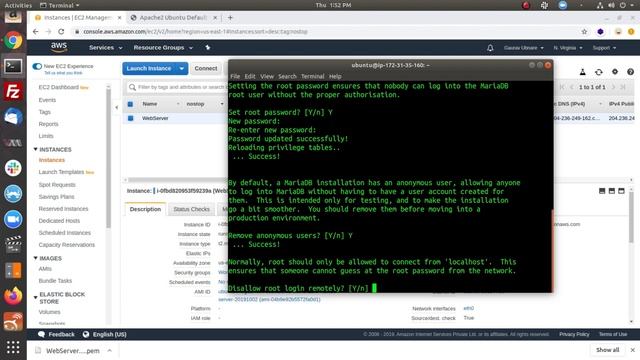Click the Feedback link in footer

[x=57, y=334]
